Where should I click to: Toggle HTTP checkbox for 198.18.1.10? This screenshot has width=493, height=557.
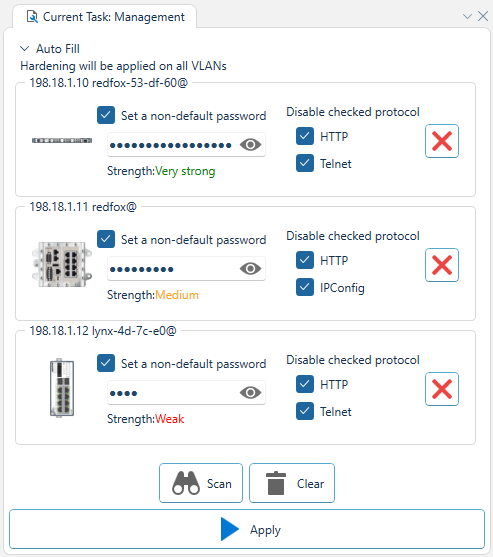[x=305, y=136]
